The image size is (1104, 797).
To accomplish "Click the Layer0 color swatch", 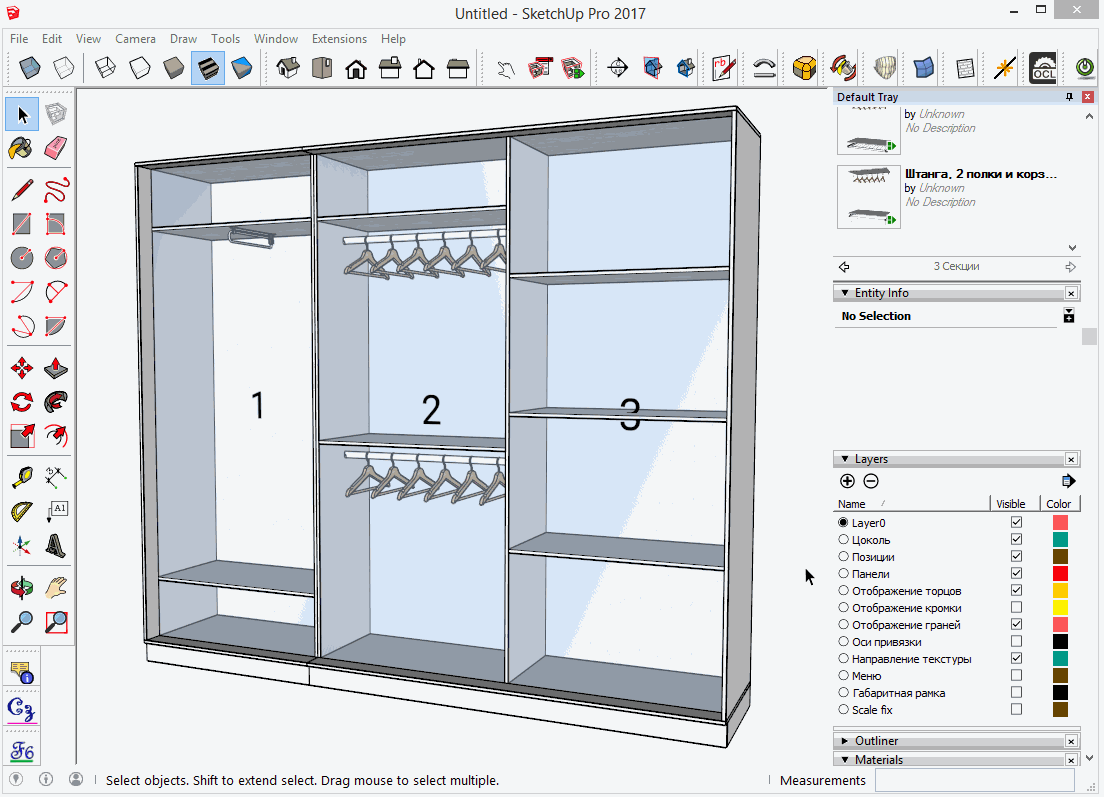I will [x=1060, y=523].
